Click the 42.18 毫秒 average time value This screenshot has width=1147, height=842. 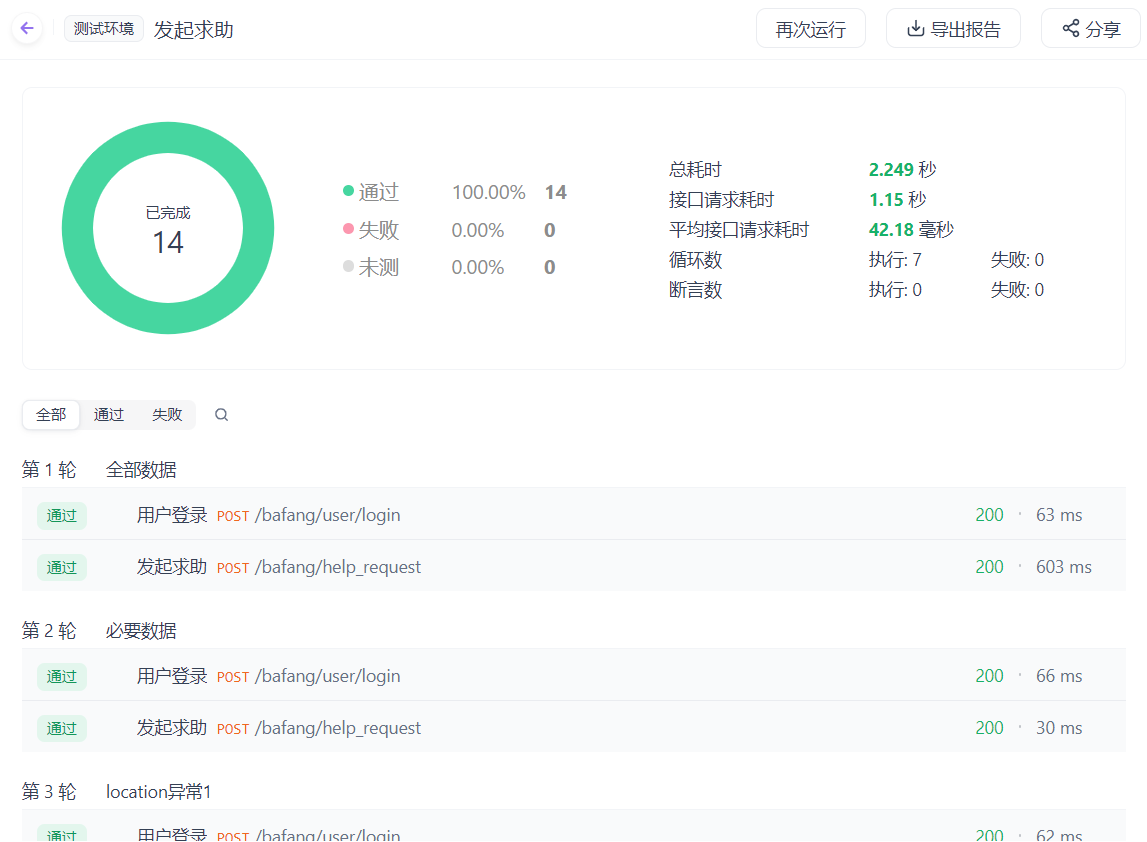pos(911,230)
